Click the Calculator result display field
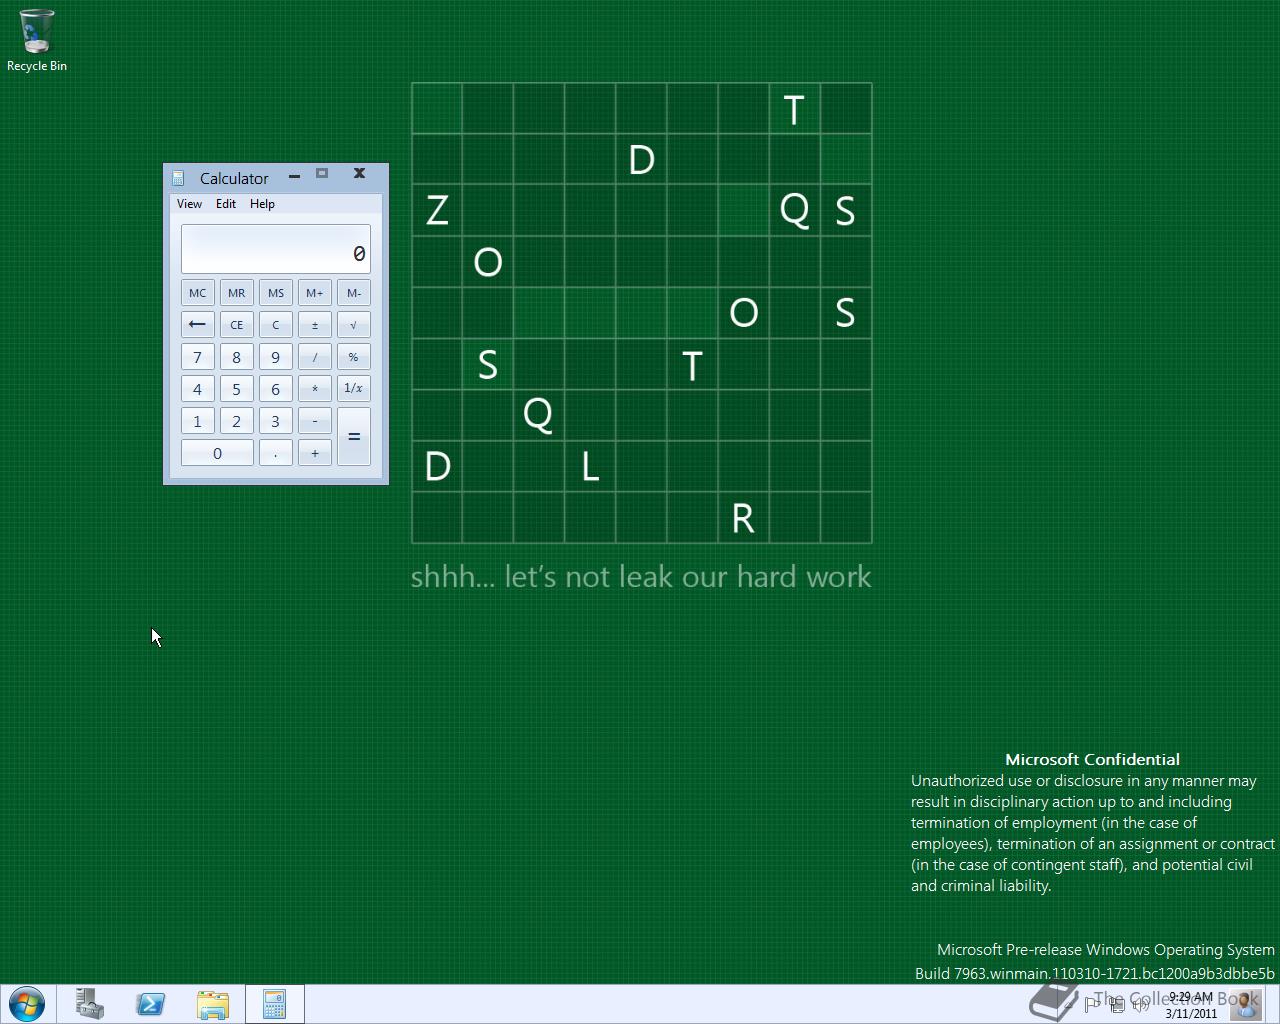This screenshot has height=1024, width=1280. point(276,249)
